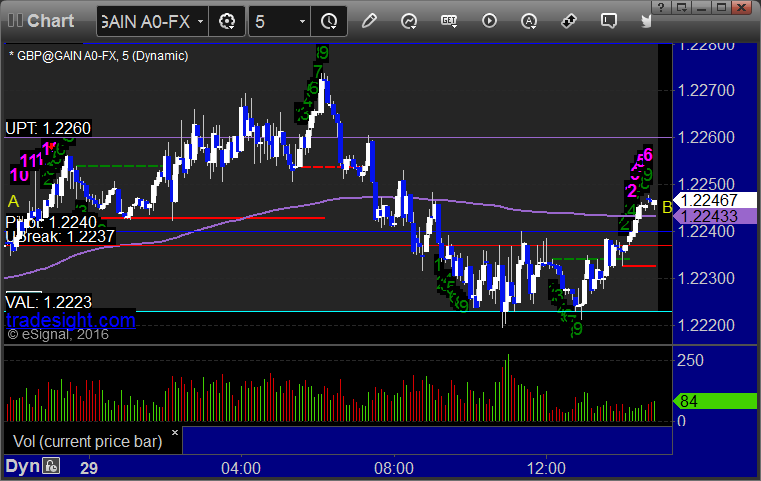
Task: Click the 04:00 time axis label
Action: 241,468
